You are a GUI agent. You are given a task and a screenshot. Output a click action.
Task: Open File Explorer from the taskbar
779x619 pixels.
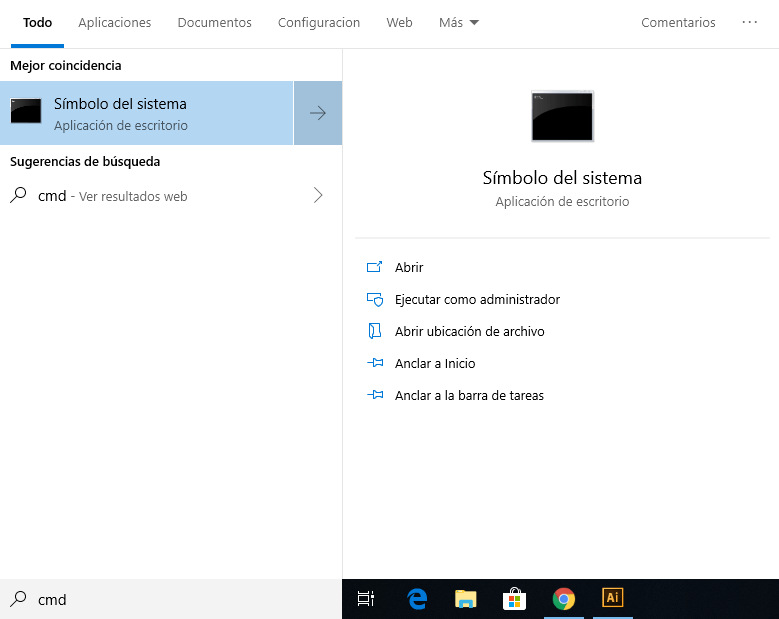click(x=466, y=599)
